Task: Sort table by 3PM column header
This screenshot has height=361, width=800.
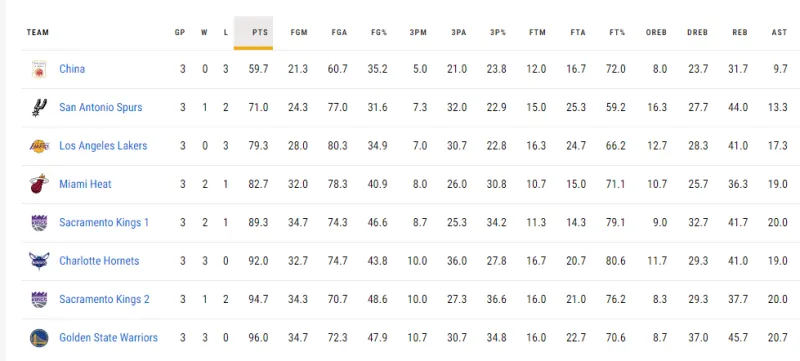Action: [x=418, y=33]
